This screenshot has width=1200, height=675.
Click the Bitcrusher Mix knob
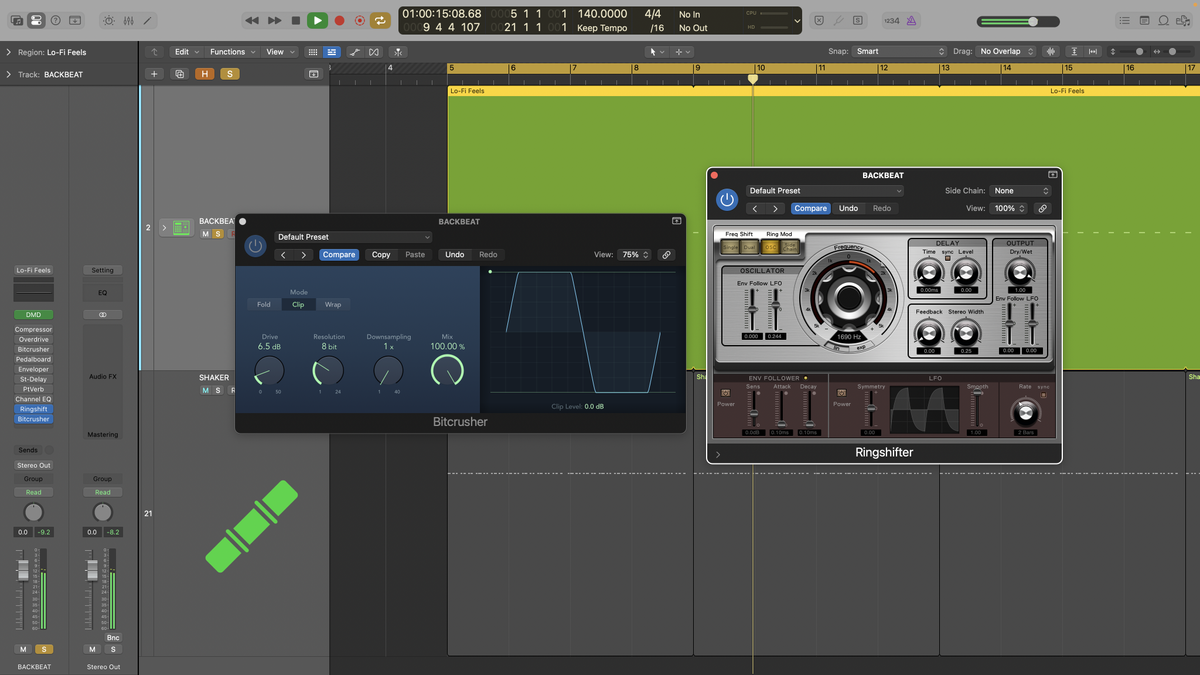pos(447,372)
